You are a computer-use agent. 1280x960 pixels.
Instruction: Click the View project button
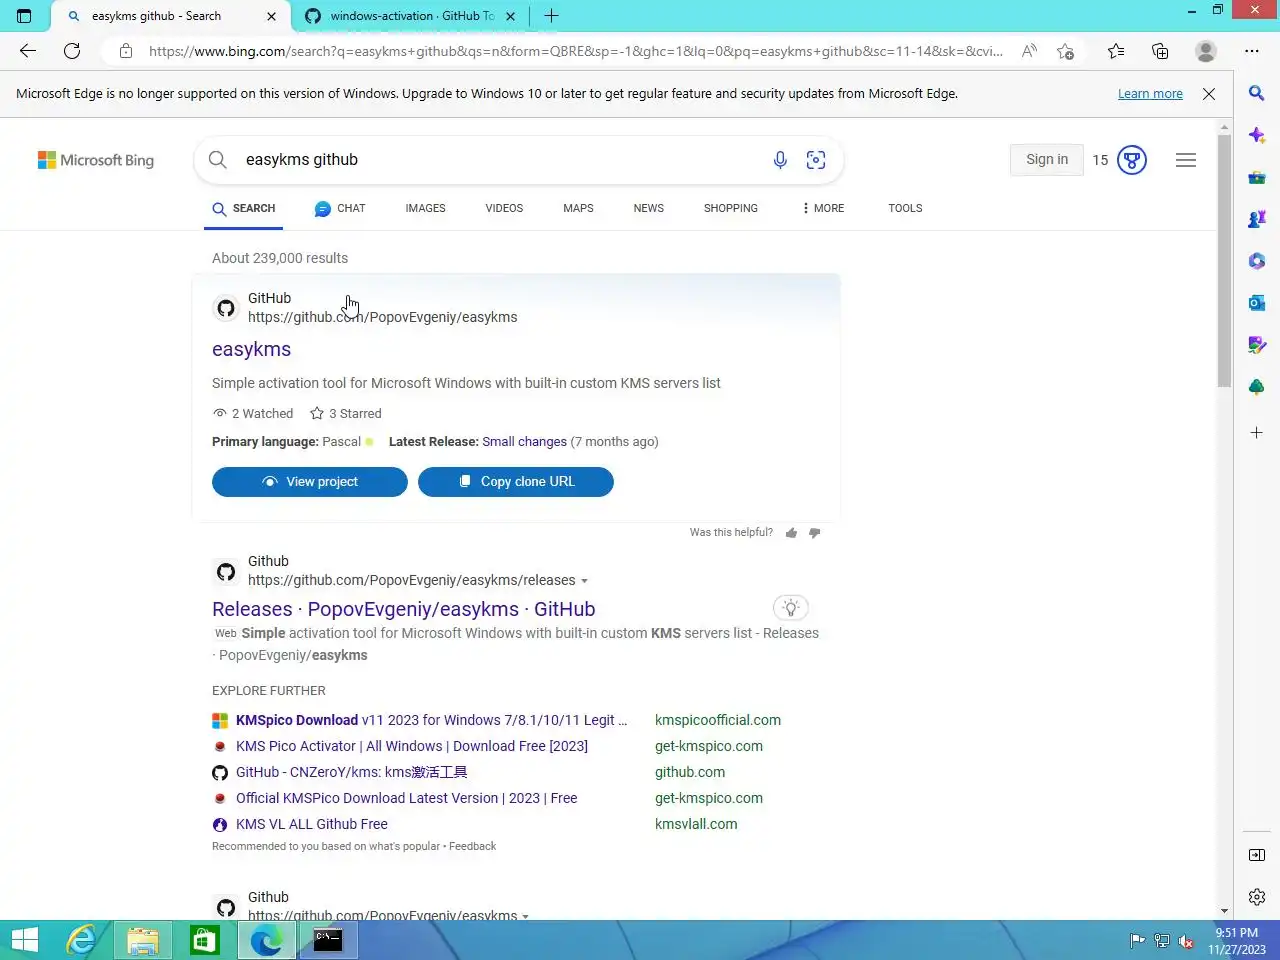(310, 482)
